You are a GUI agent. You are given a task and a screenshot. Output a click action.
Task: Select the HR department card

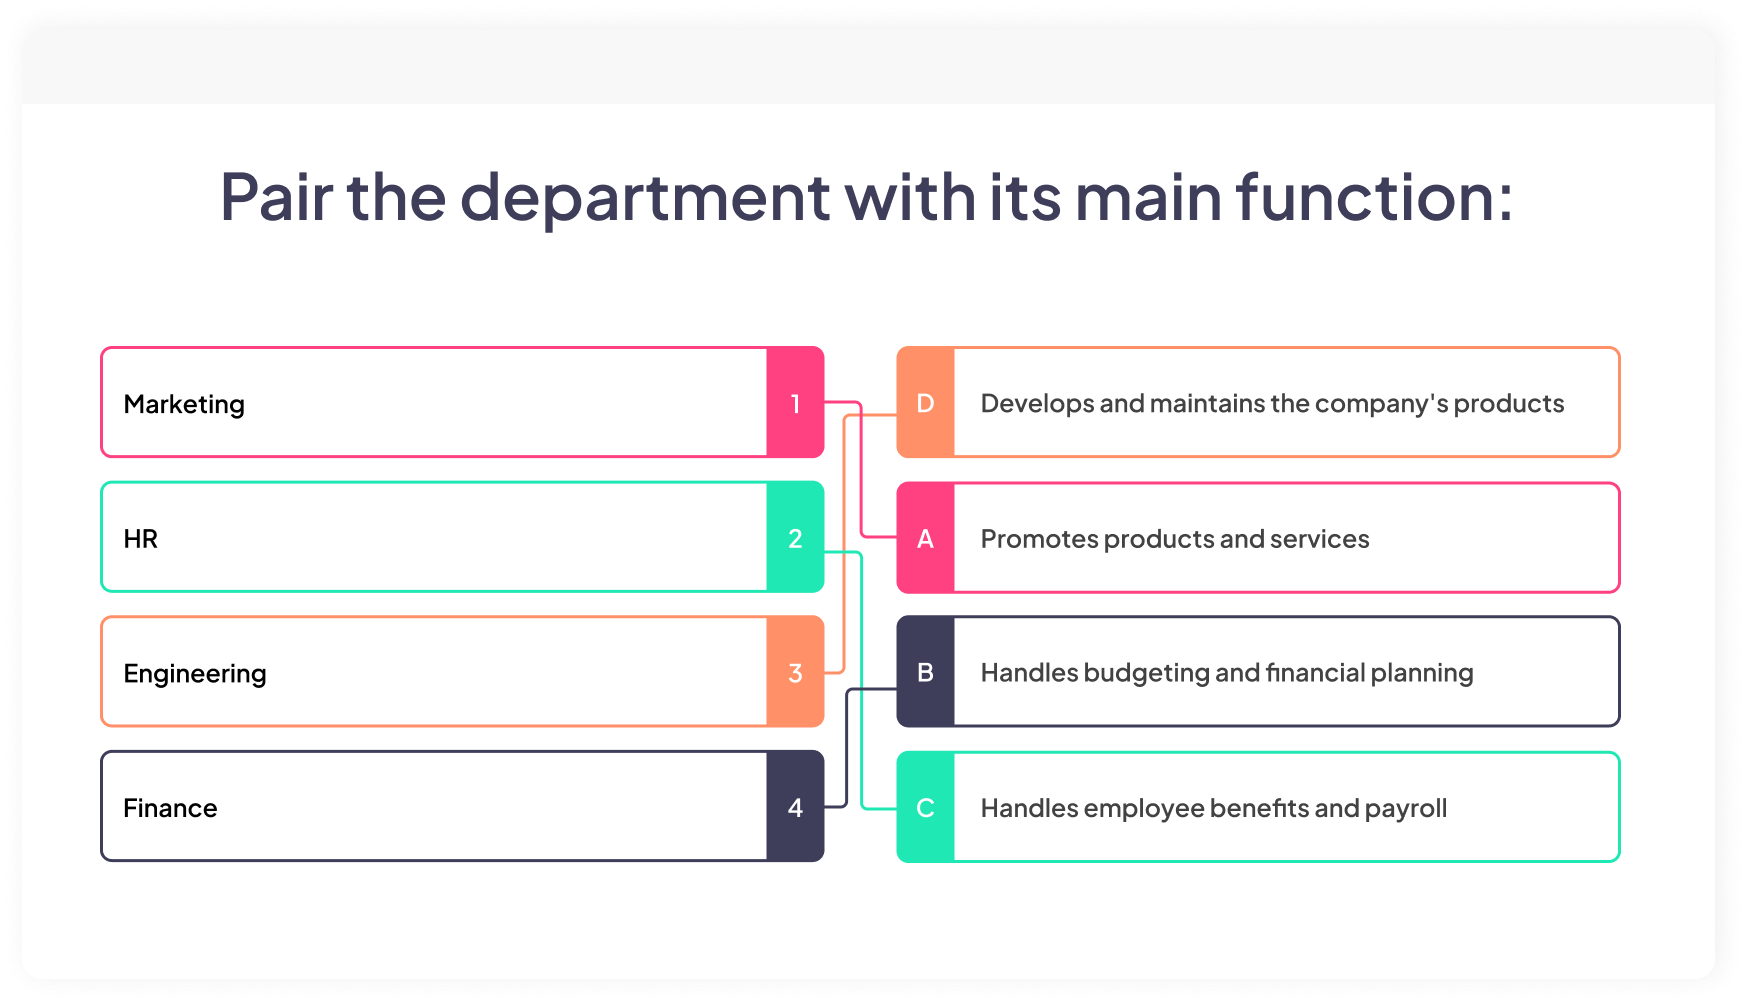pyautogui.click(x=462, y=537)
